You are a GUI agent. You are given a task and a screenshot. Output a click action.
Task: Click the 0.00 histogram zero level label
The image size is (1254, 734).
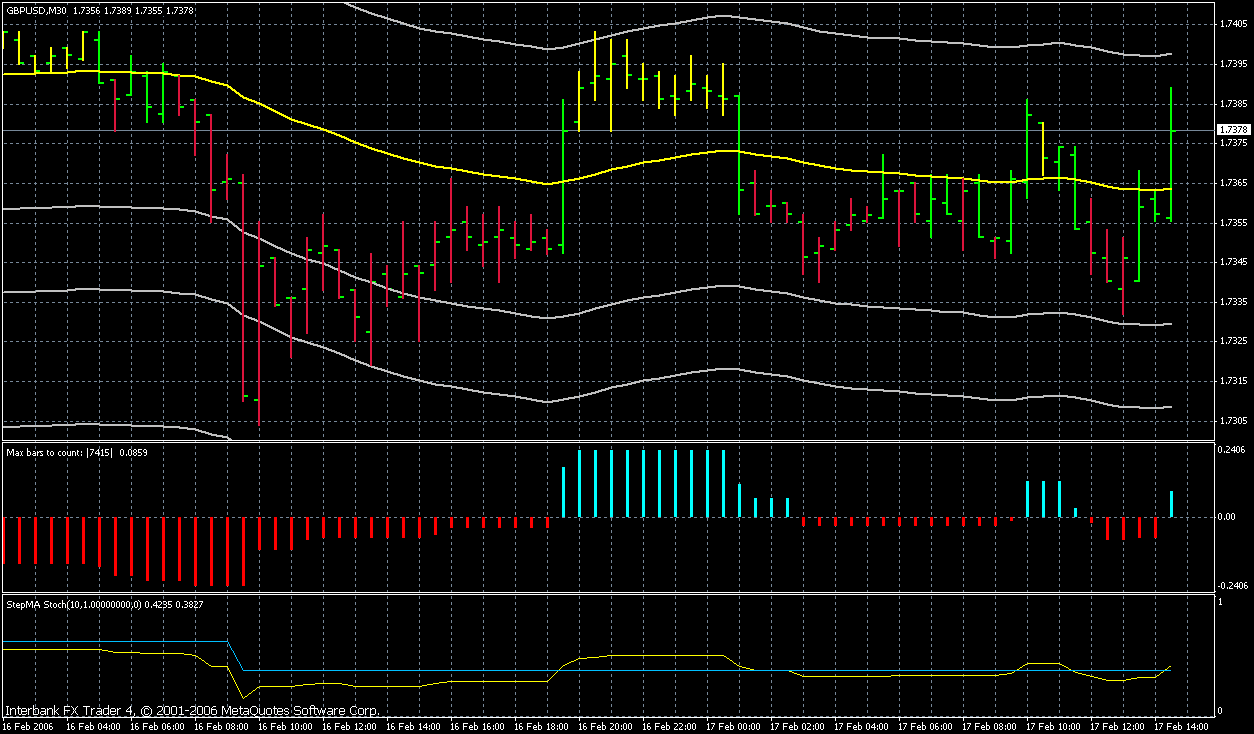1228,517
